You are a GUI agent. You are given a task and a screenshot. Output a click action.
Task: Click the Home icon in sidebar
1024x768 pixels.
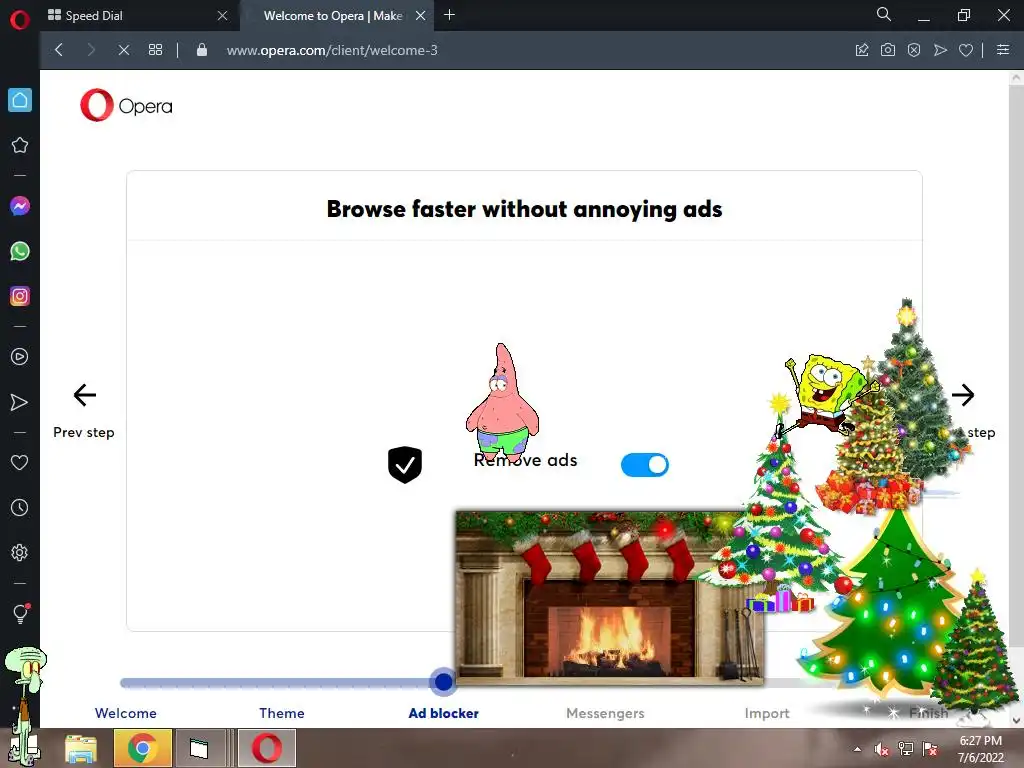(20, 100)
